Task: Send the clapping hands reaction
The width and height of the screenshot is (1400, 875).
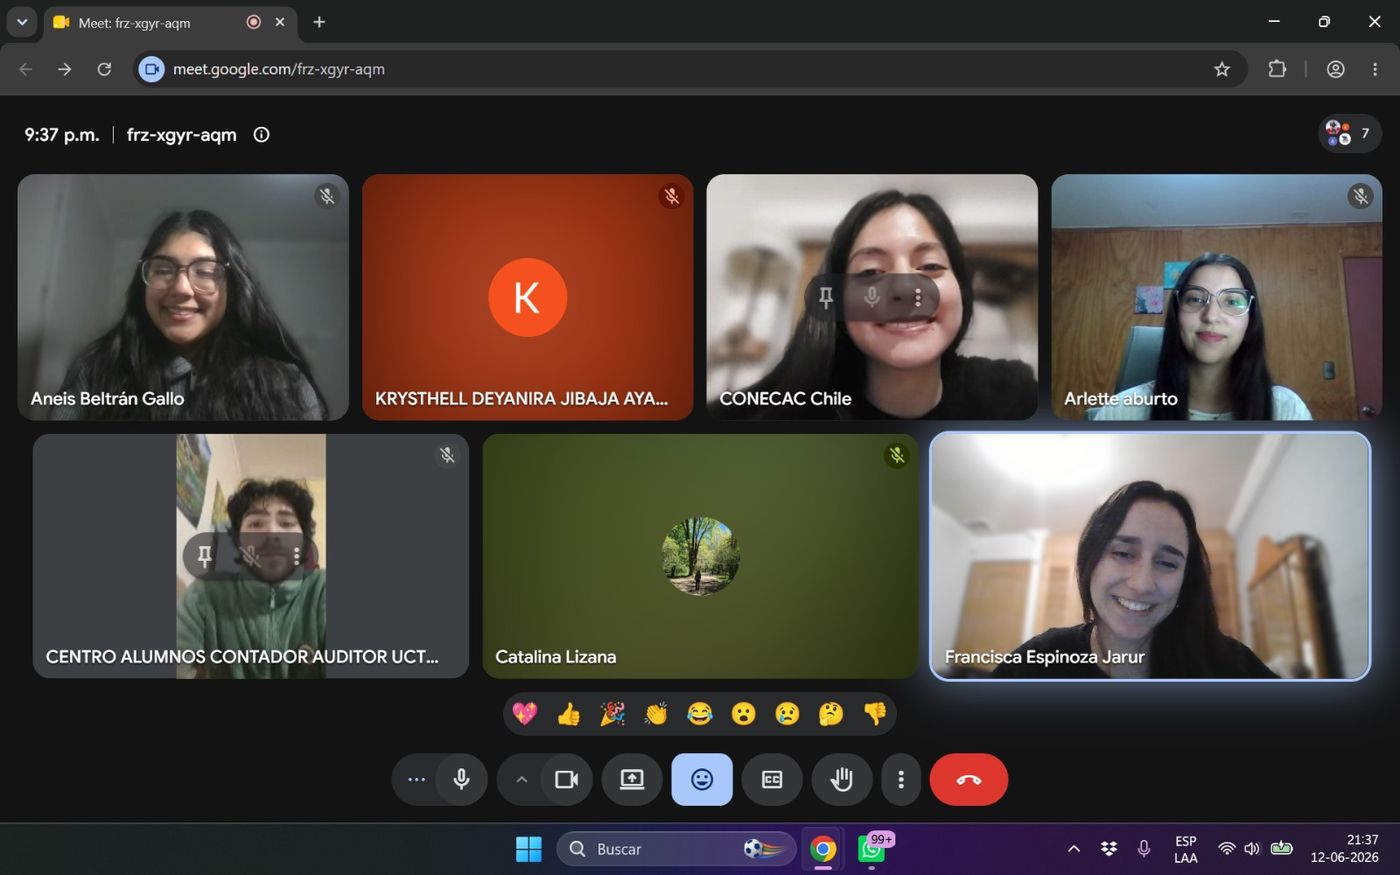Action: pos(656,714)
